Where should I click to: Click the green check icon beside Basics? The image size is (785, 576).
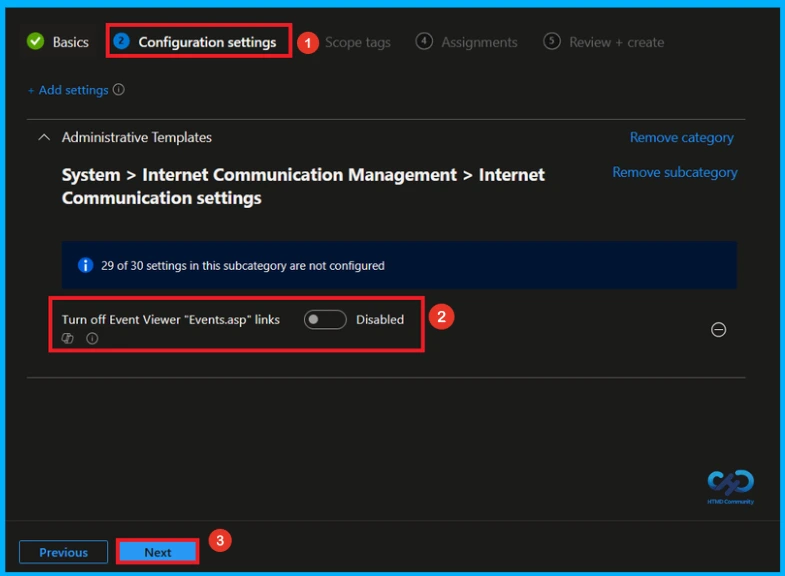36,42
